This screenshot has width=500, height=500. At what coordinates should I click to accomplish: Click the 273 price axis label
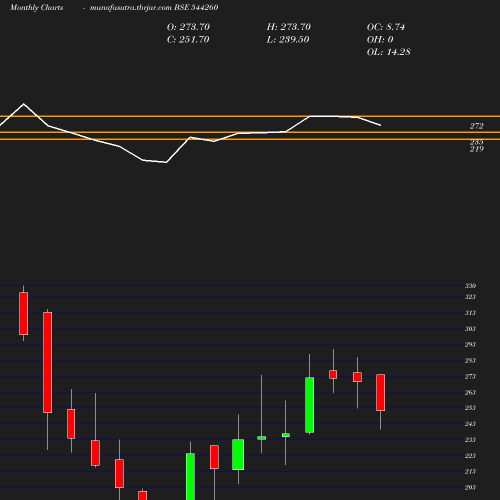tap(470, 376)
